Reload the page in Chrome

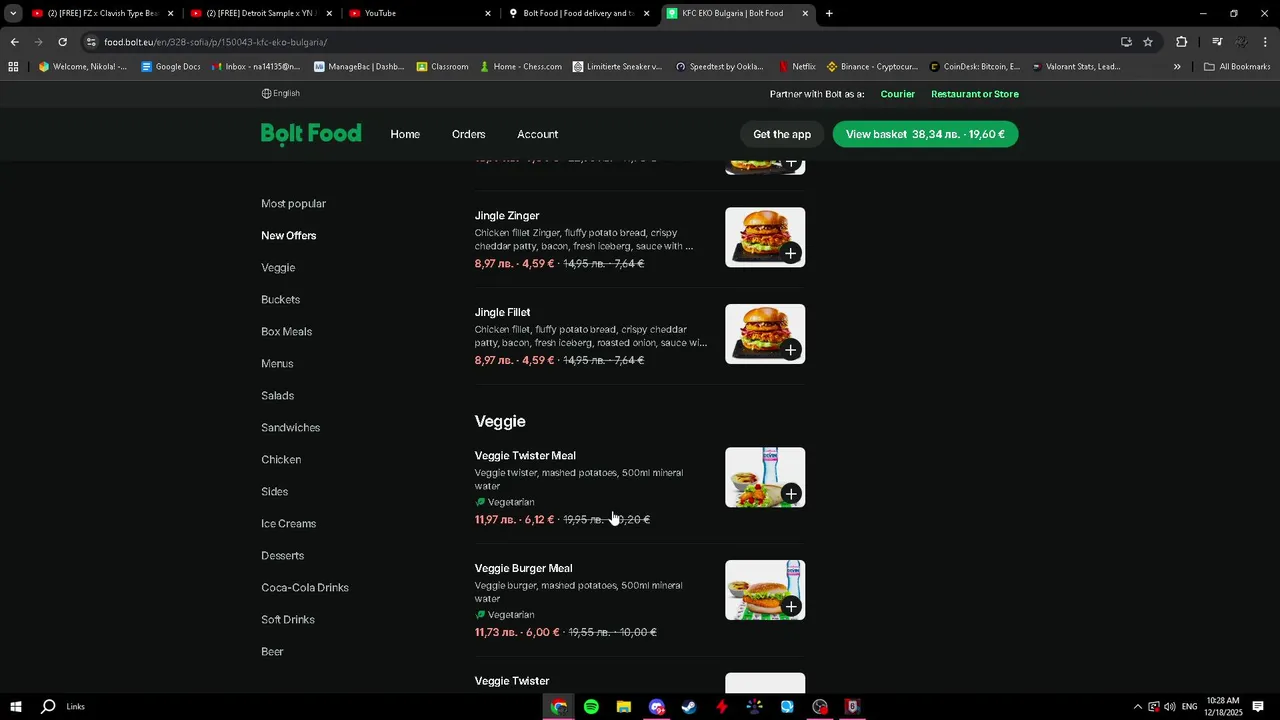coord(62,42)
